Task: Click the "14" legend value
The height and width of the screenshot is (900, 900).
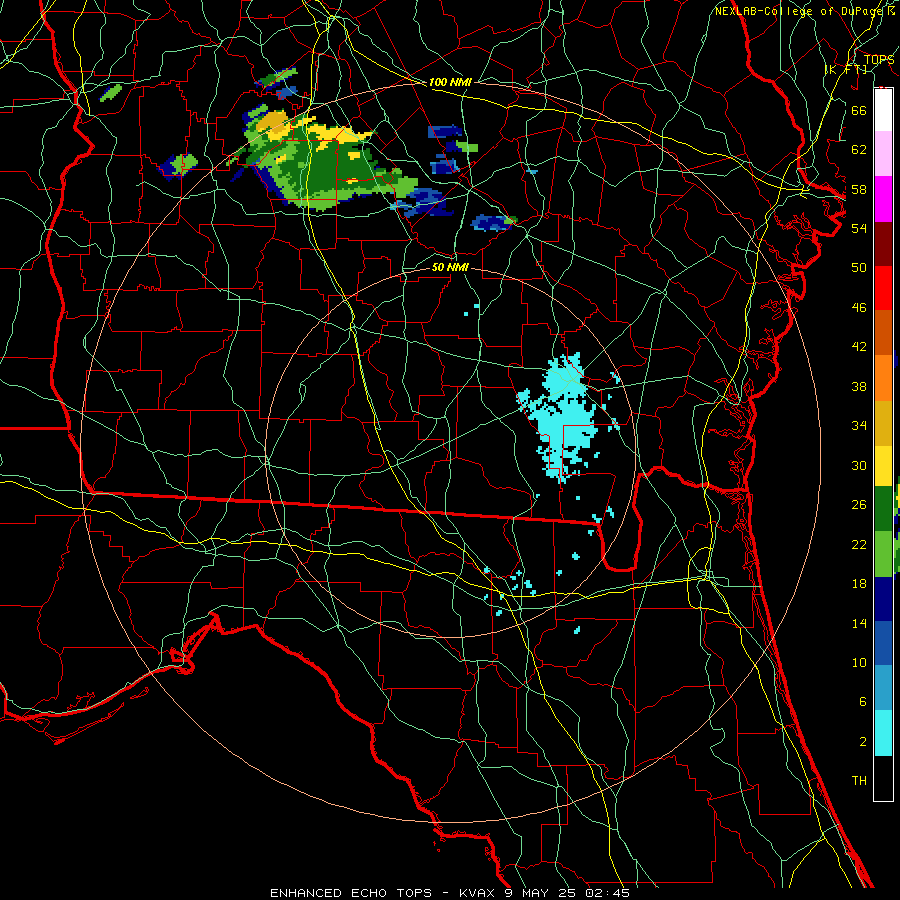Action: (859, 623)
